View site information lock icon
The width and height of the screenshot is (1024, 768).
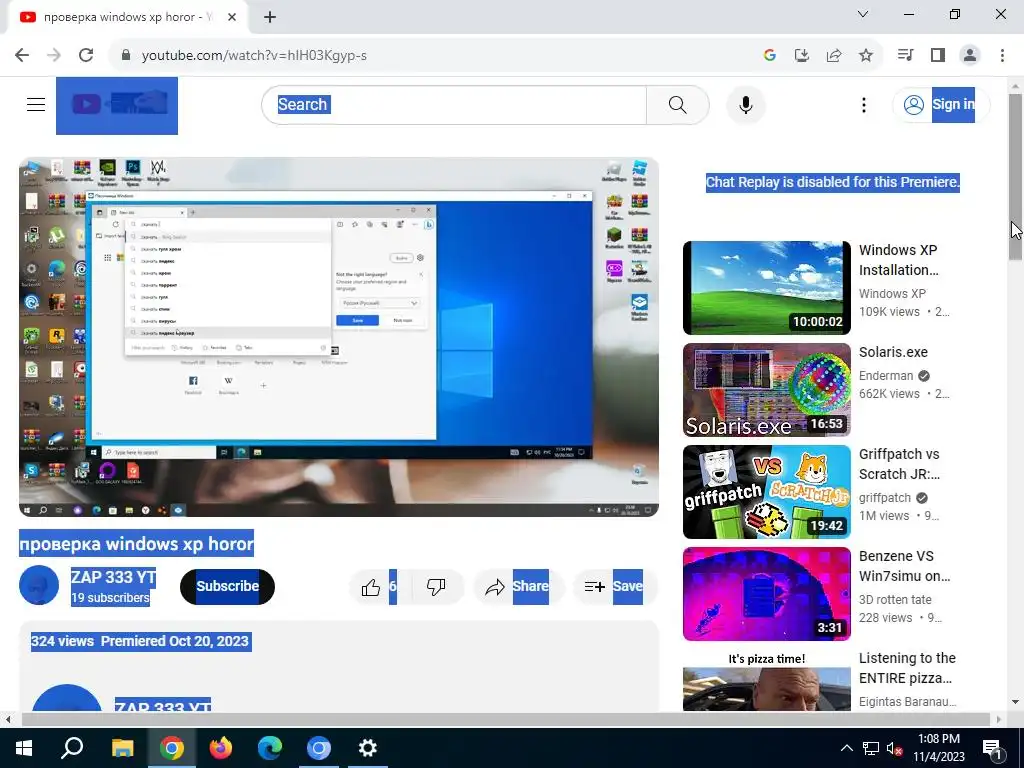126,56
